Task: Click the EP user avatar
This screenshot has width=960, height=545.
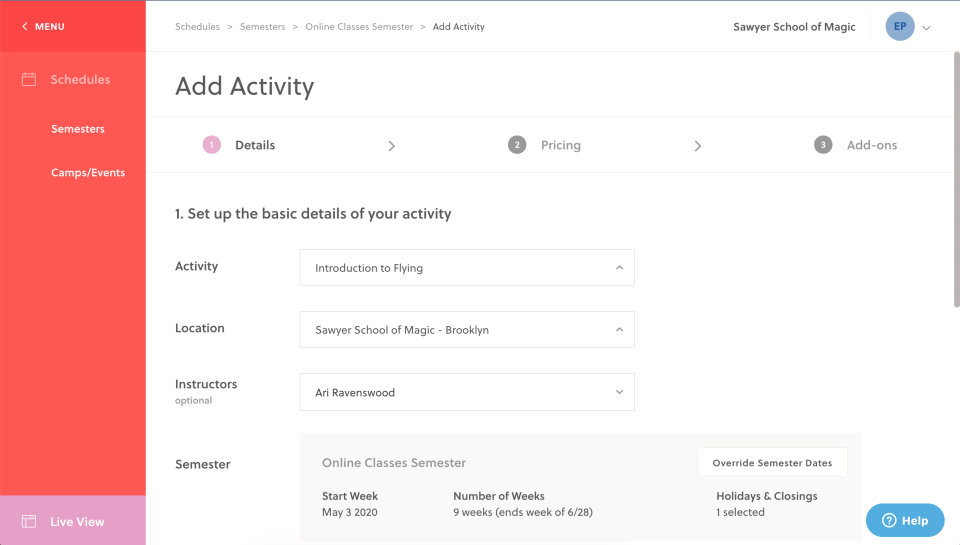Action: pyautogui.click(x=899, y=27)
